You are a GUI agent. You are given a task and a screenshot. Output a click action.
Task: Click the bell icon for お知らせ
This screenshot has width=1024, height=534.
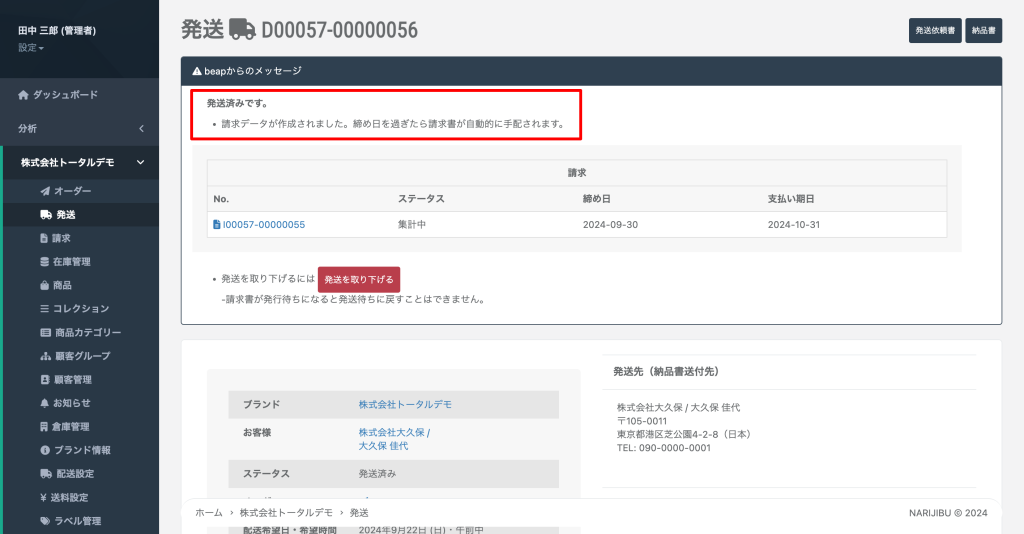[x=44, y=403]
